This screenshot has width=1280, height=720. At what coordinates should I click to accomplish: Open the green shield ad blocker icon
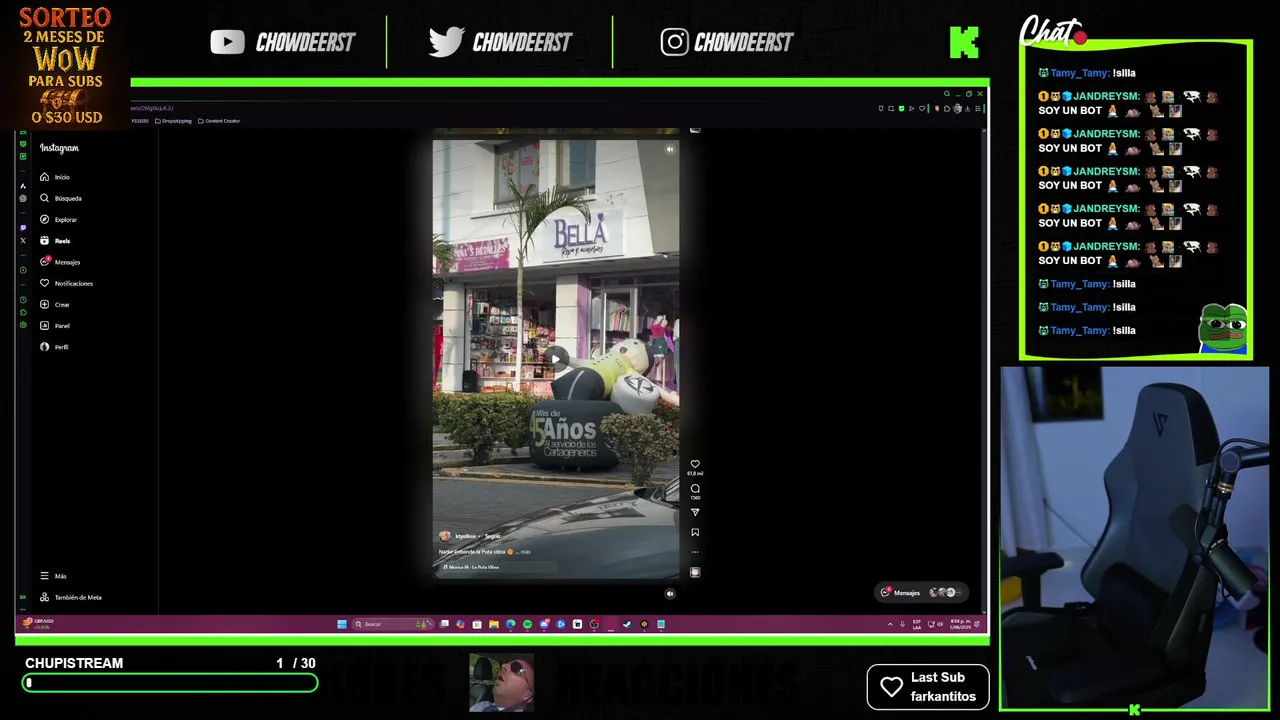[902, 109]
